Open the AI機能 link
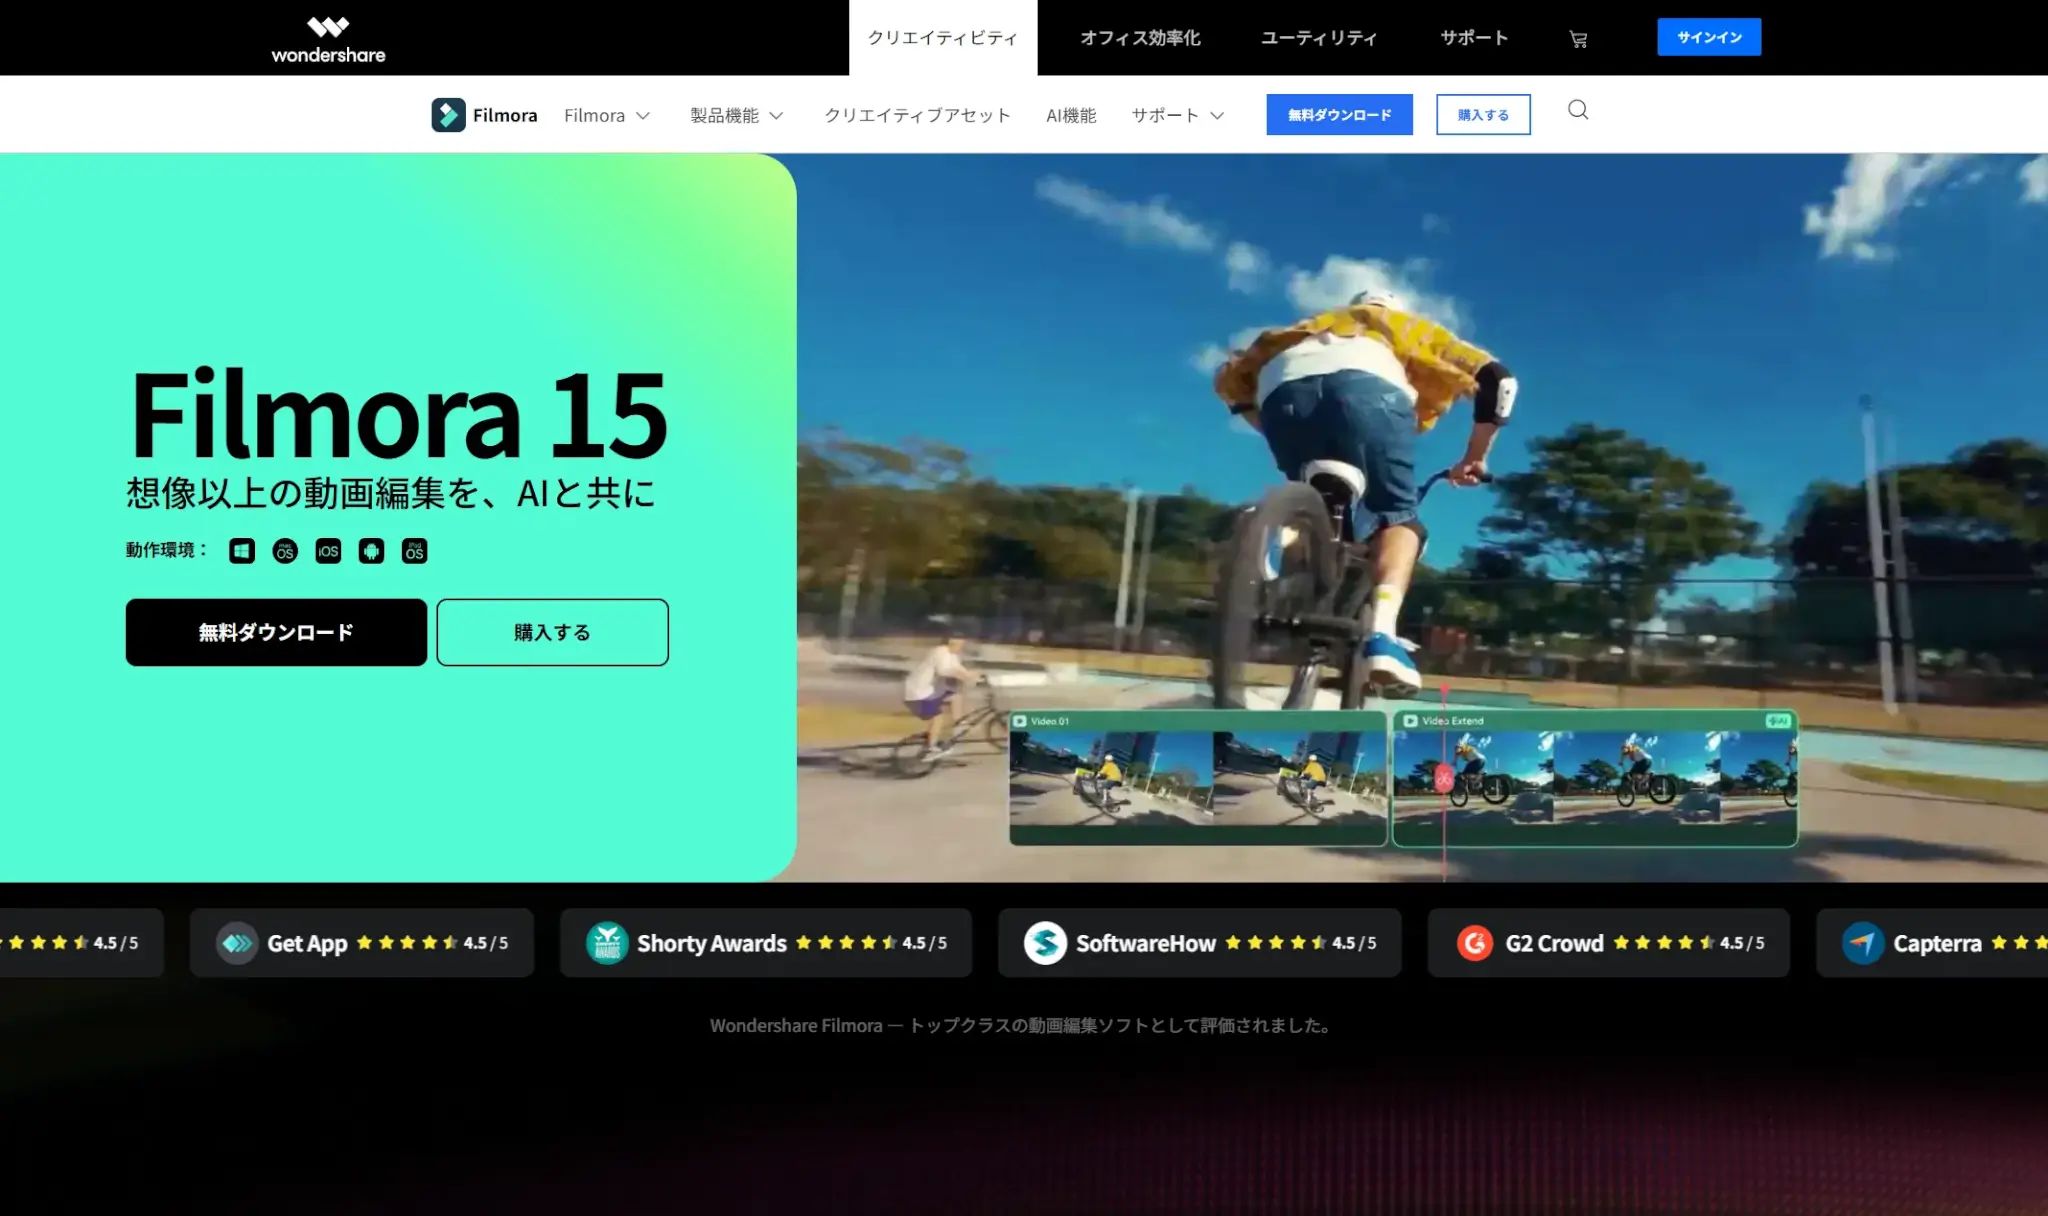Viewport: 2048px width, 1216px height. pyautogui.click(x=1071, y=116)
